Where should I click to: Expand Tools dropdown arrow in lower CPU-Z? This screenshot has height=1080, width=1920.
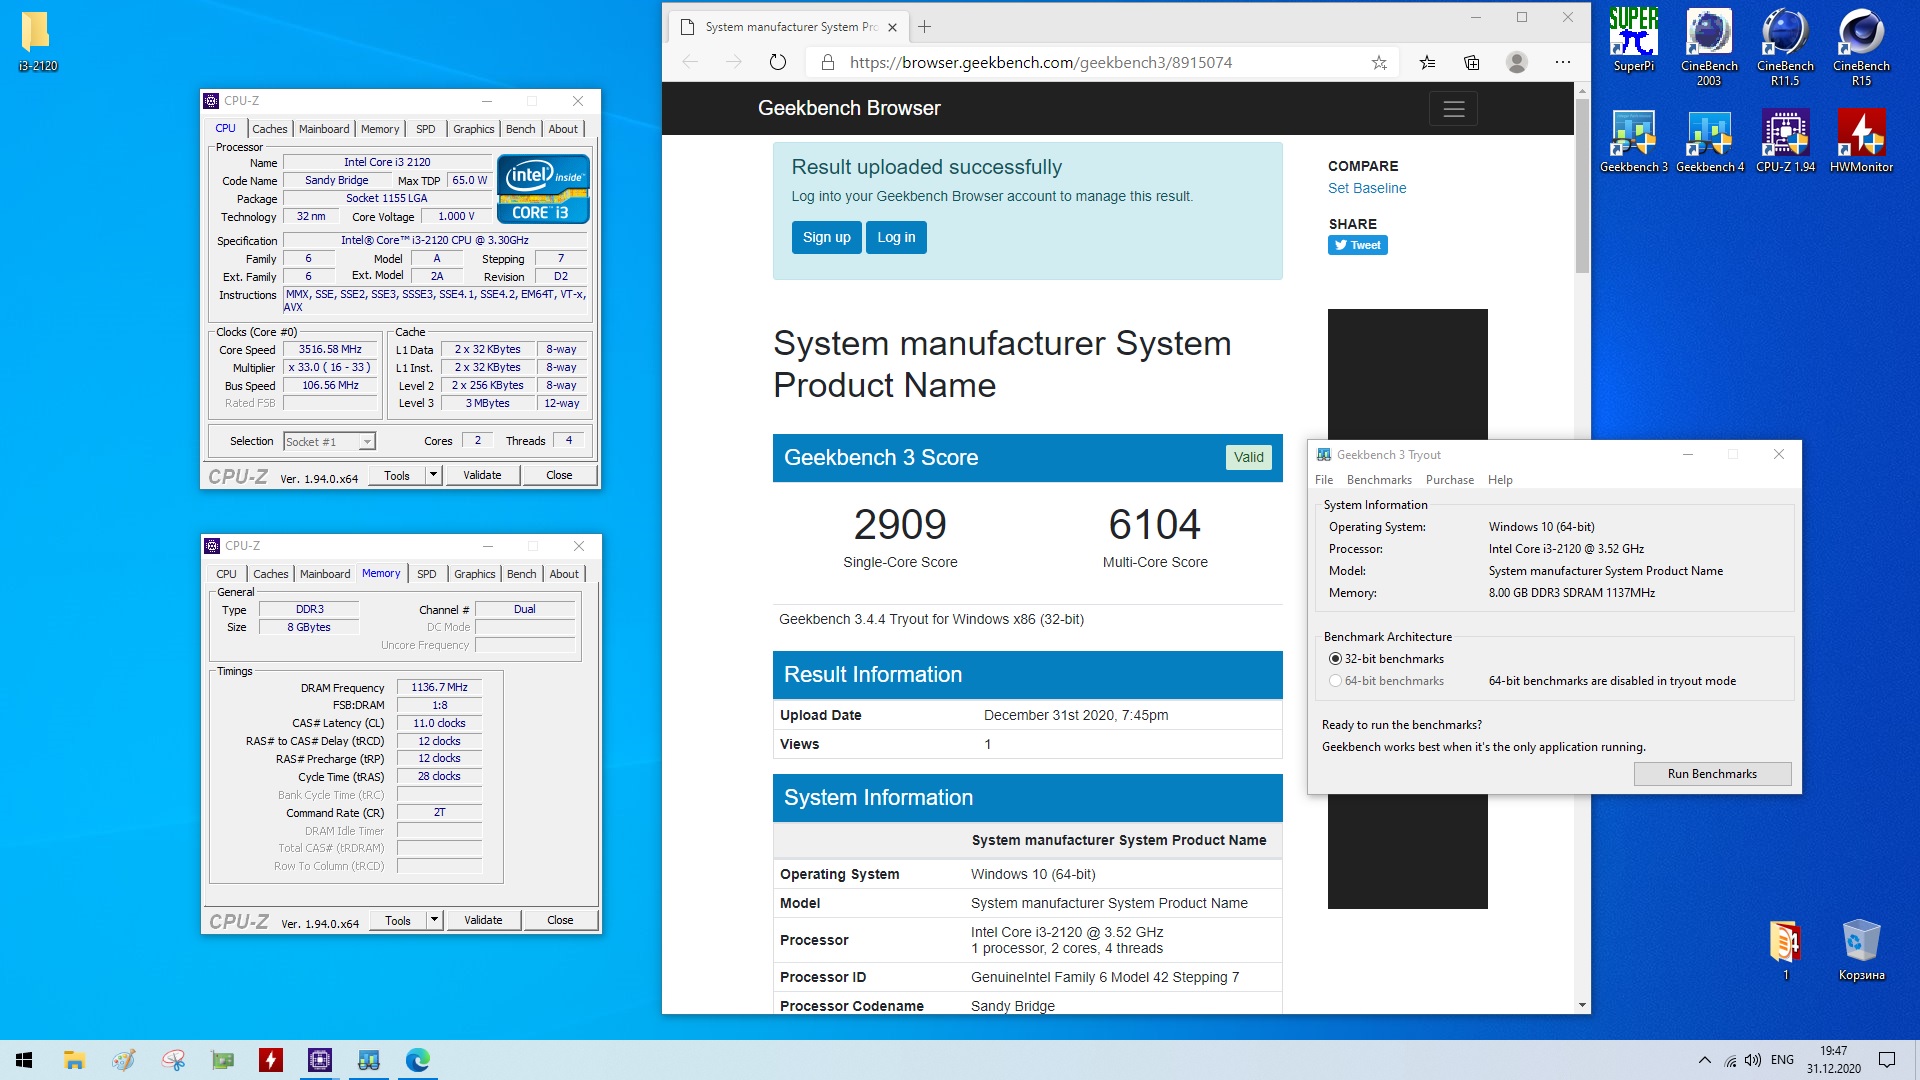(435, 920)
